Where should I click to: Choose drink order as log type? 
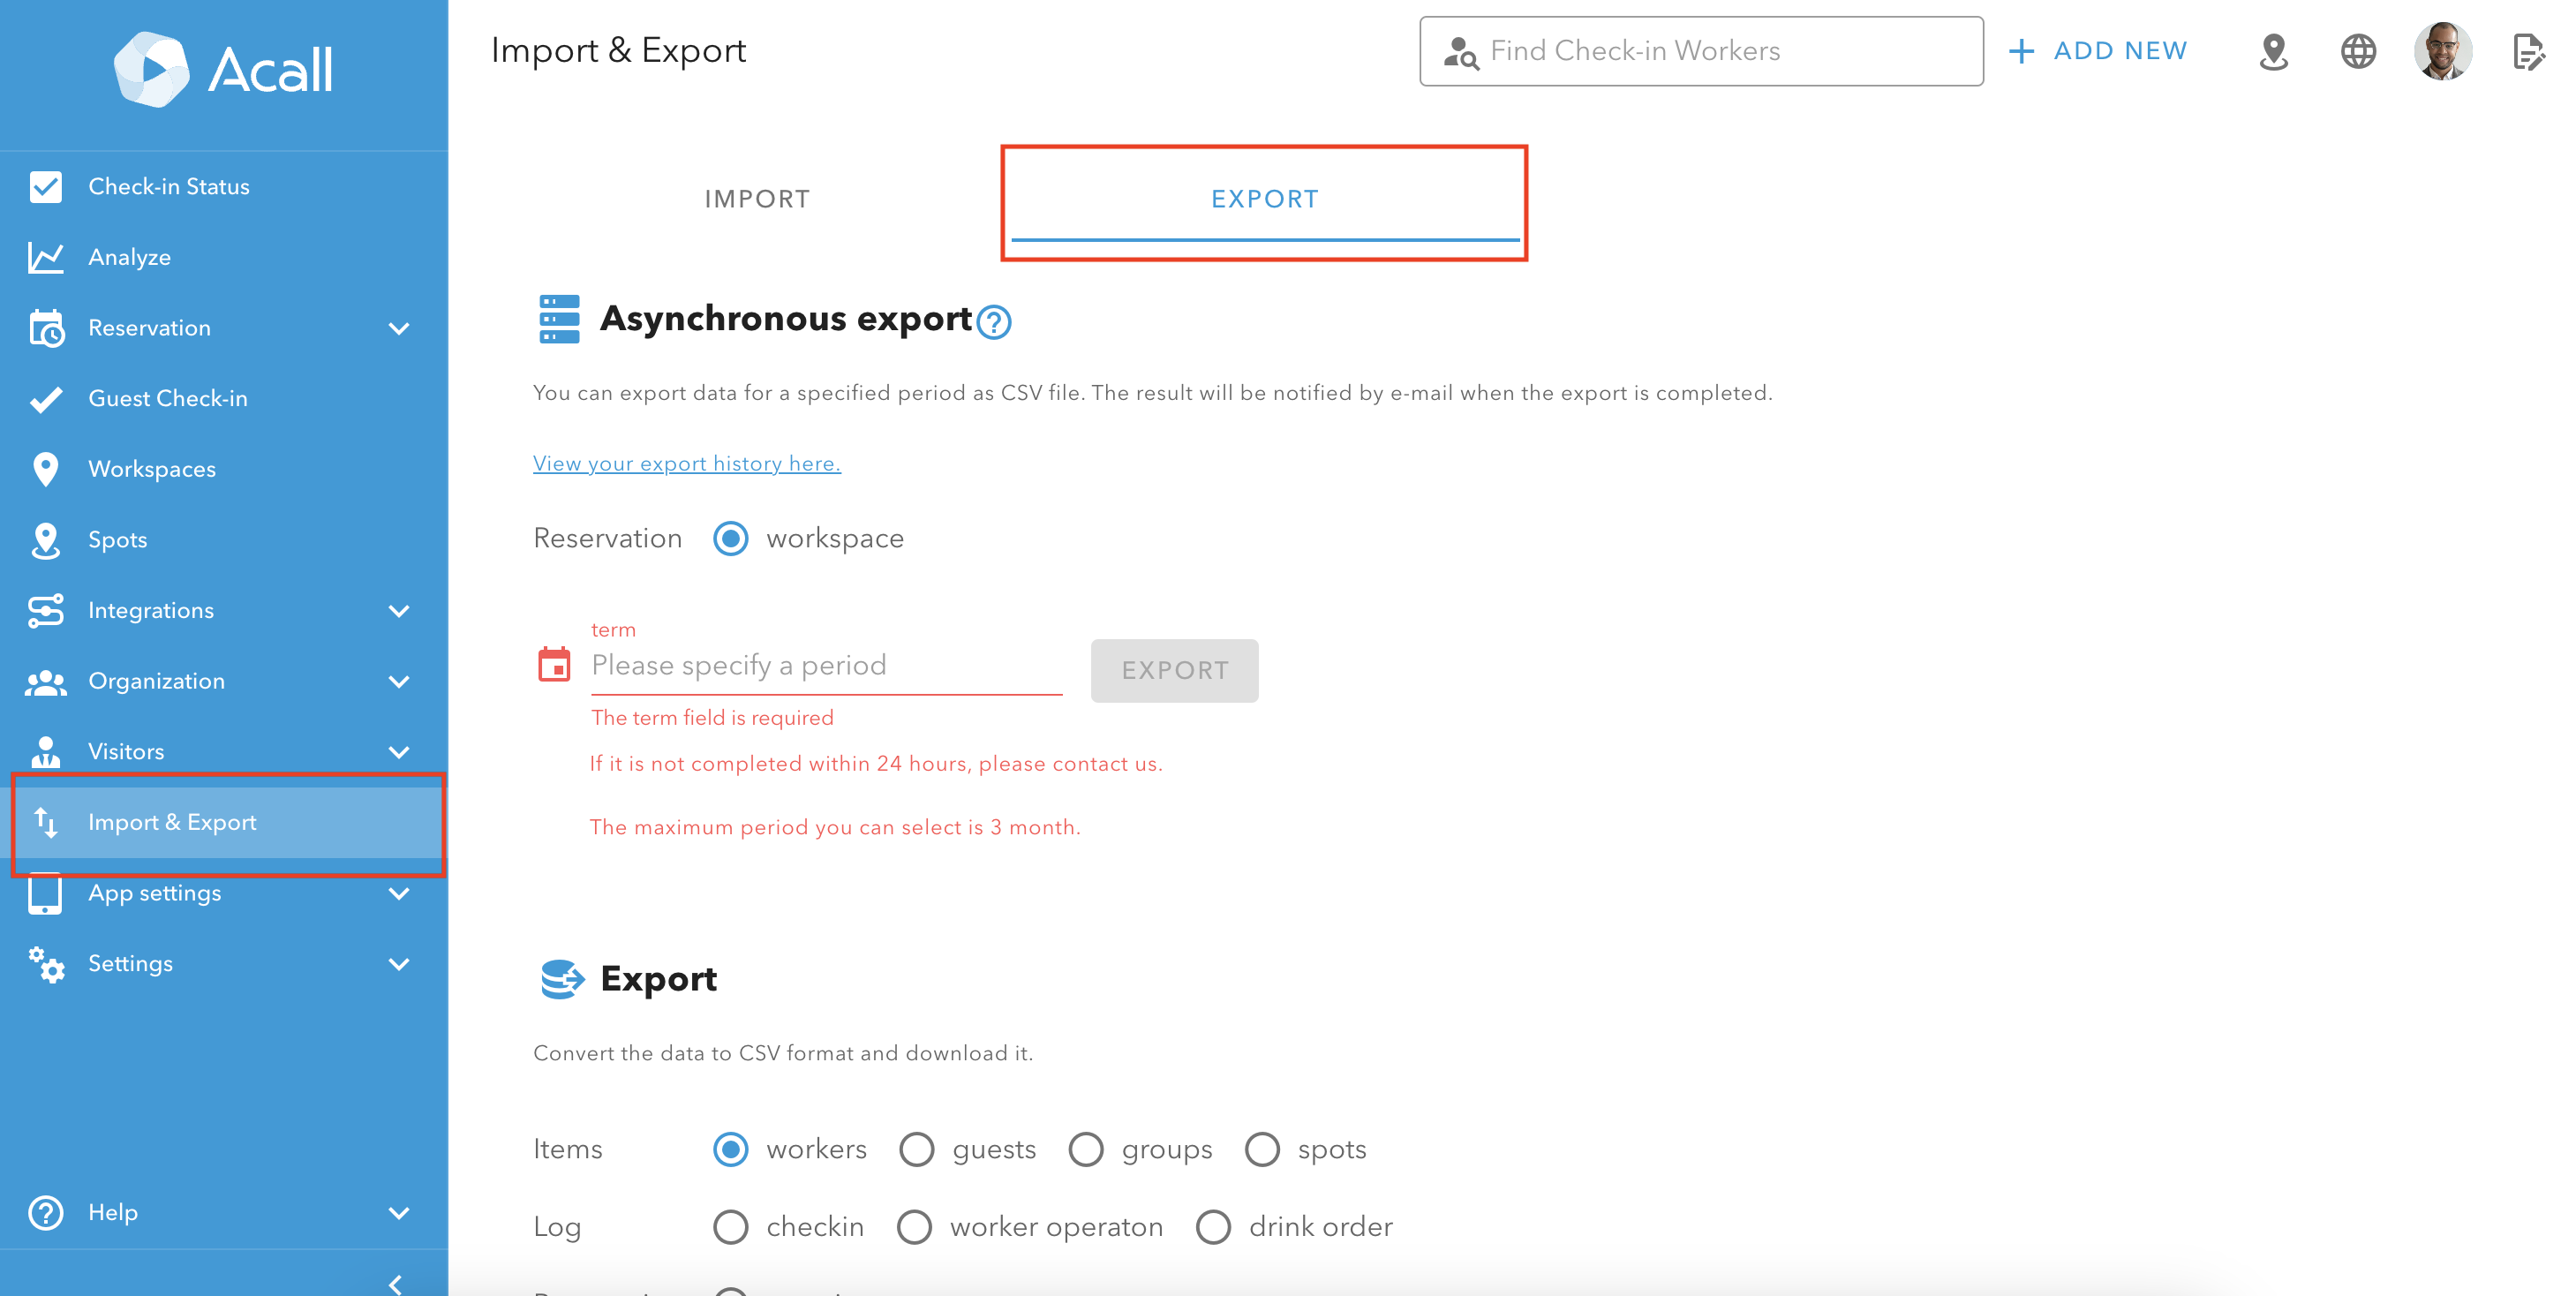point(1214,1226)
